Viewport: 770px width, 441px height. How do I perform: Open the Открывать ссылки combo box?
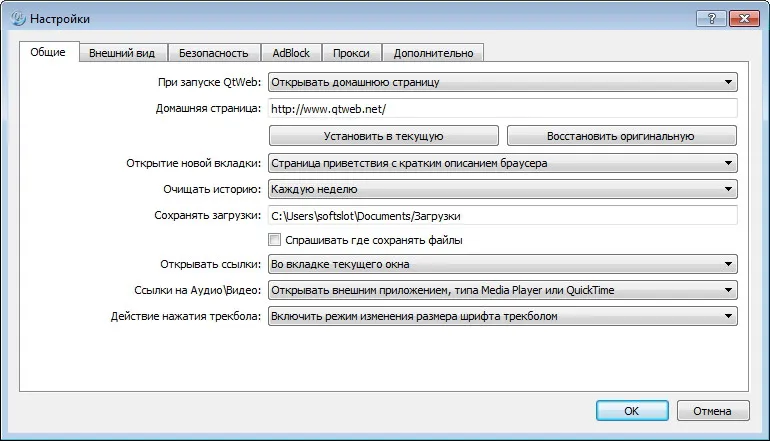pos(502,264)
